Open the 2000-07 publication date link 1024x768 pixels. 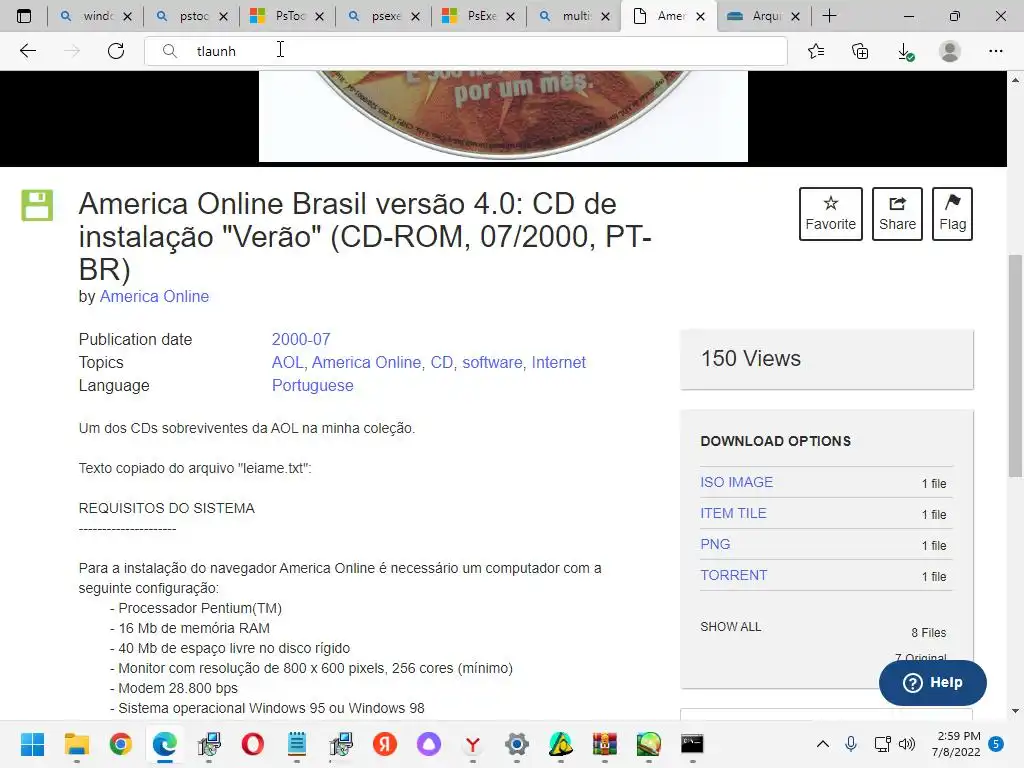coord(301,340)
